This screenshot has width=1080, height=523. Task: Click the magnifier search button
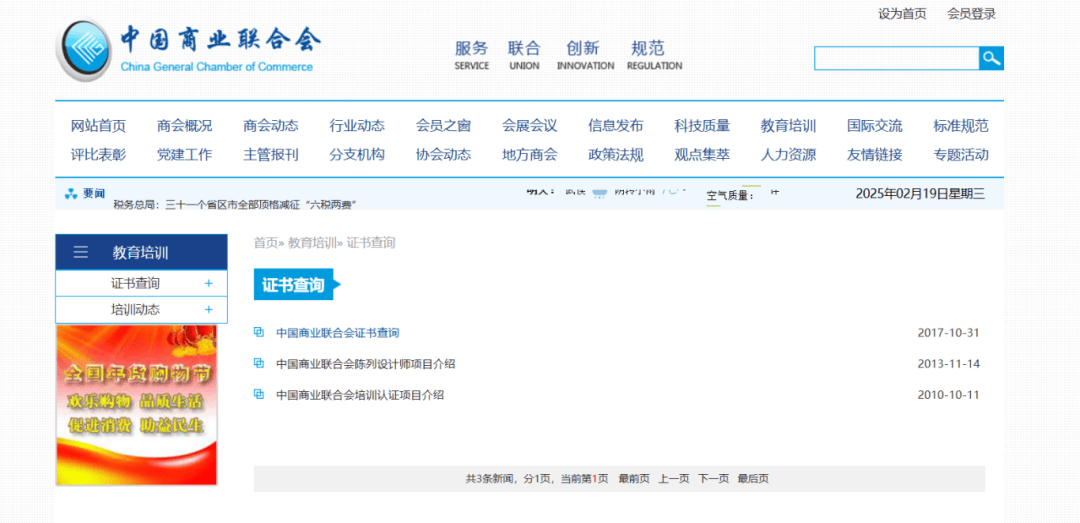tap(991, 58)
